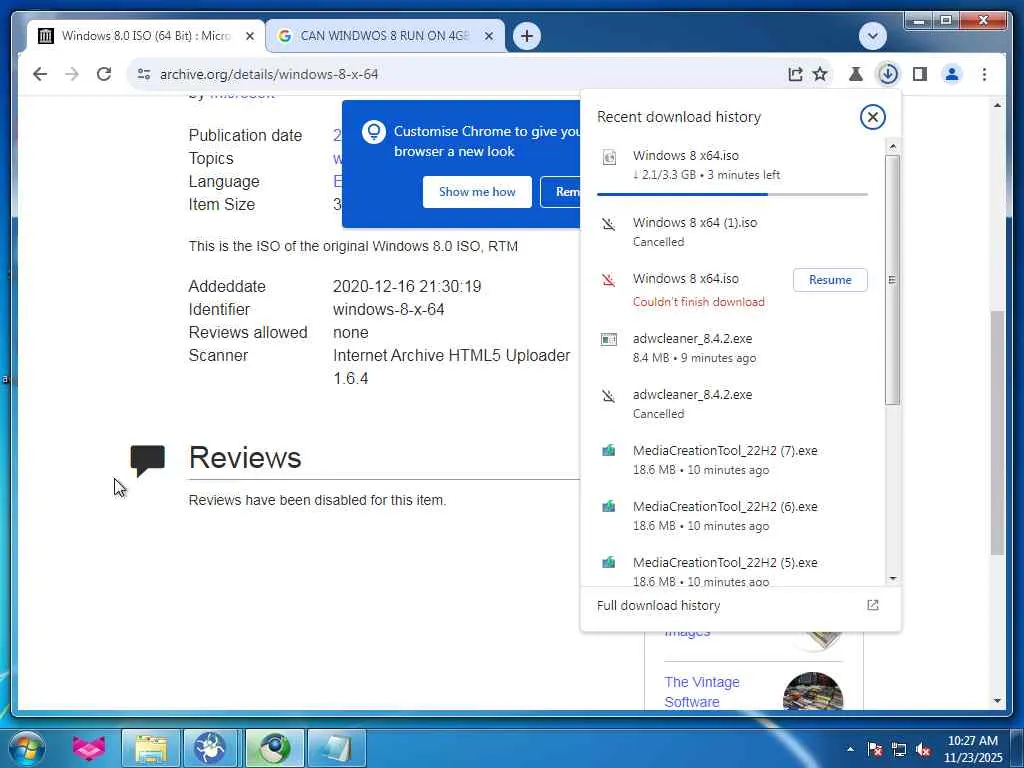Expand the tab search dropdown

(x=872, y=36)
